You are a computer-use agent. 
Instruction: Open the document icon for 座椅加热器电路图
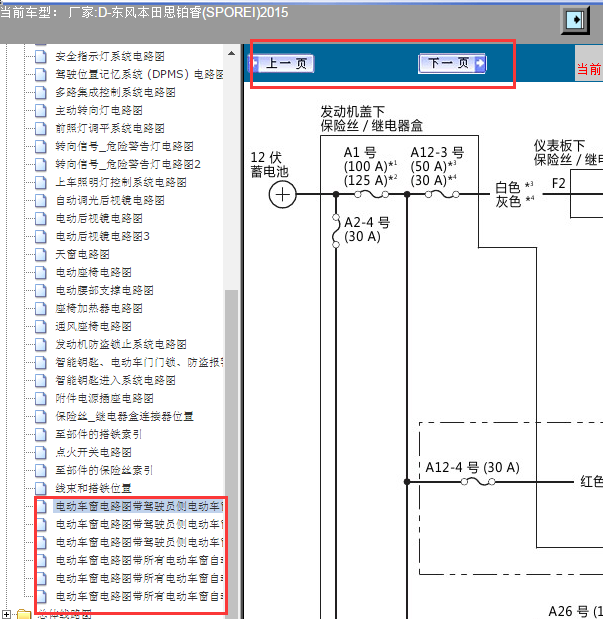(x=41, y=308)
